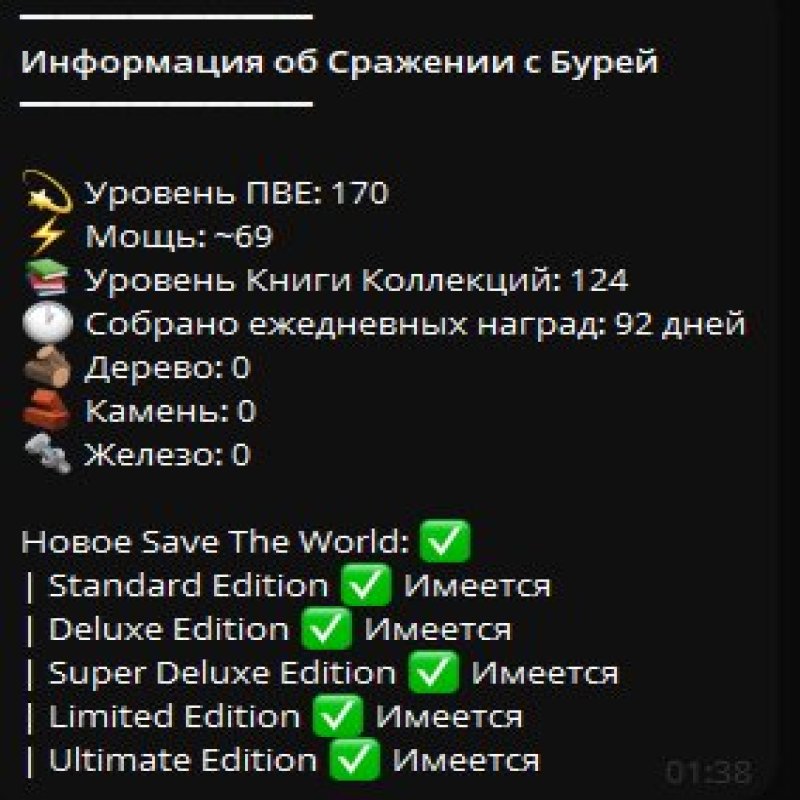Click the clock icon beside Собрано ежедневных наград
The width and height of the screenshot is (800, 800).
point(48,322)
